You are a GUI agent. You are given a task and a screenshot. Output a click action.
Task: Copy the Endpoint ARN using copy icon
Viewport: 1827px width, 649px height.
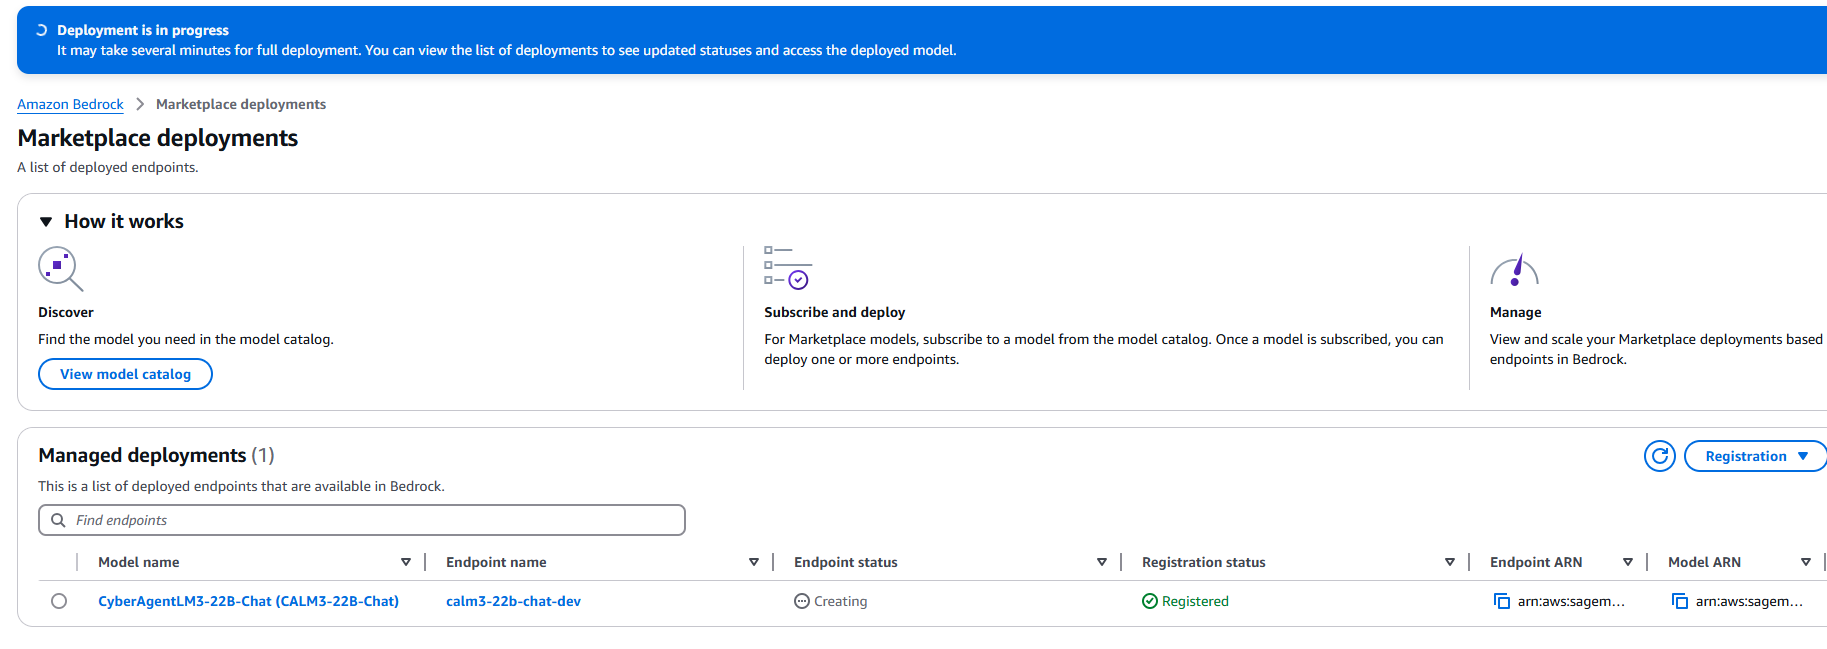click(x=1502, y=601)
